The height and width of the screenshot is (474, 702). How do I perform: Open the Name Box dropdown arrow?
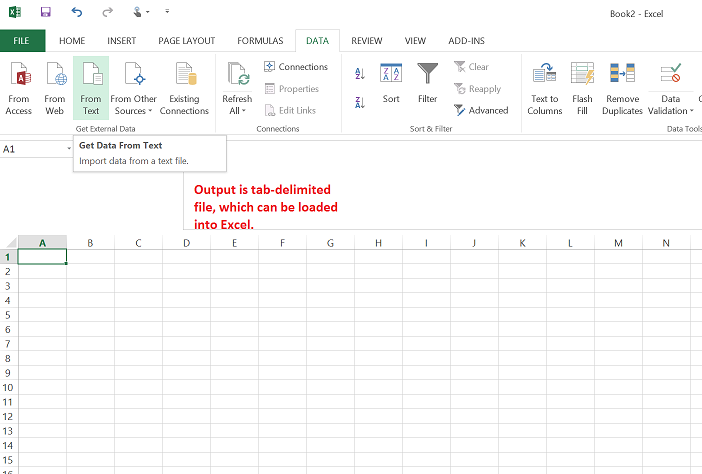[x=69, y=149]
